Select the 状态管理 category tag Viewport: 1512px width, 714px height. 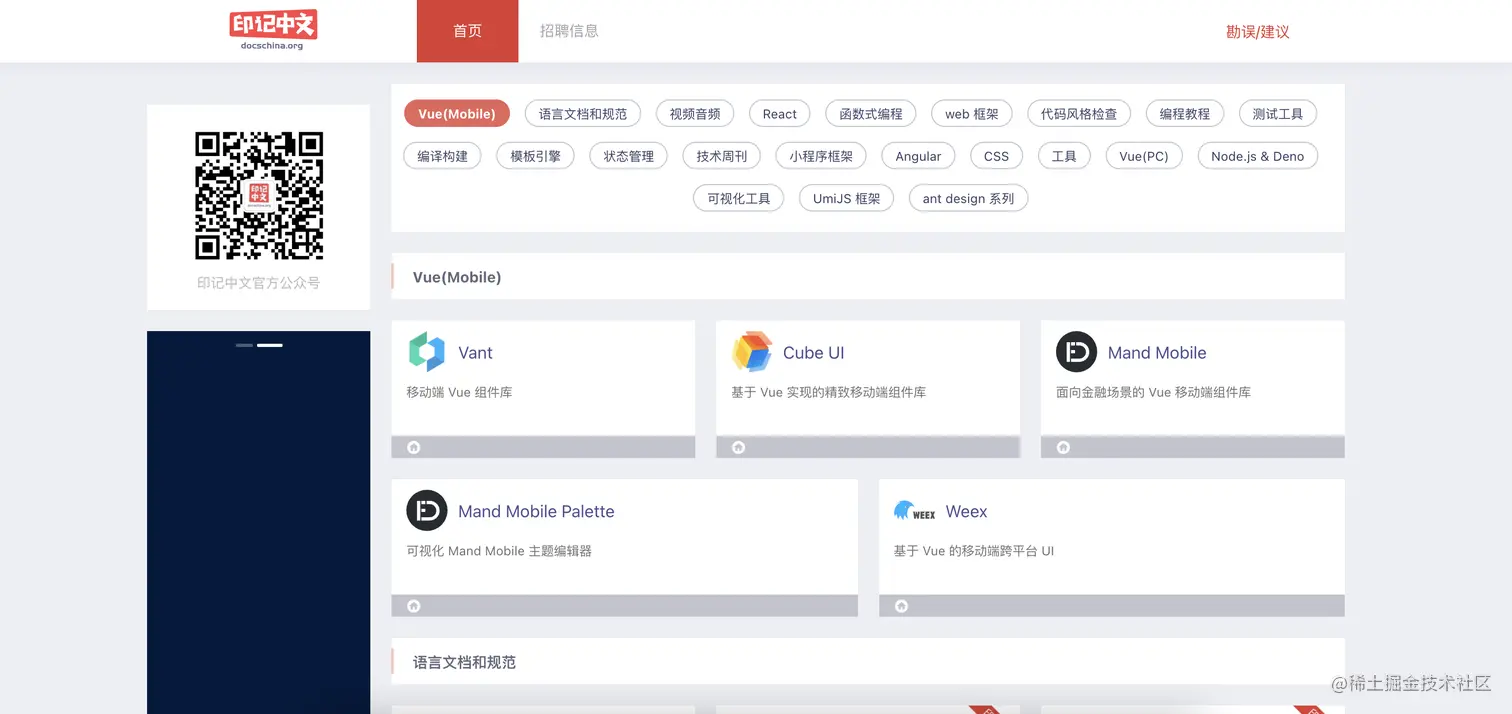click(629, 156)
